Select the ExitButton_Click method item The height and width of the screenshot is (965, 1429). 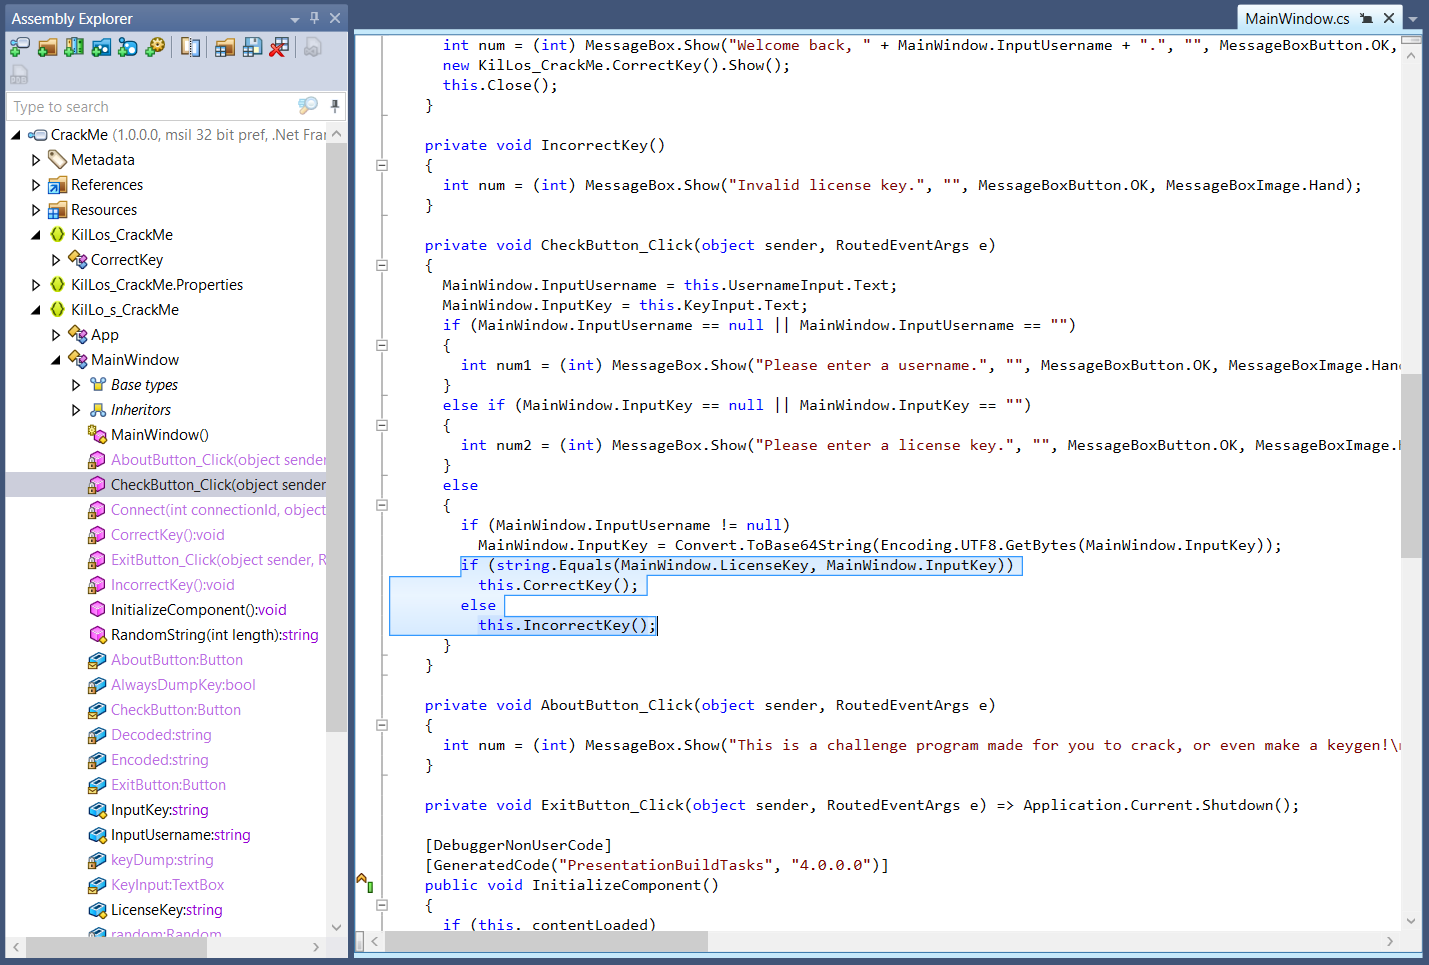[x=218, y=560]
